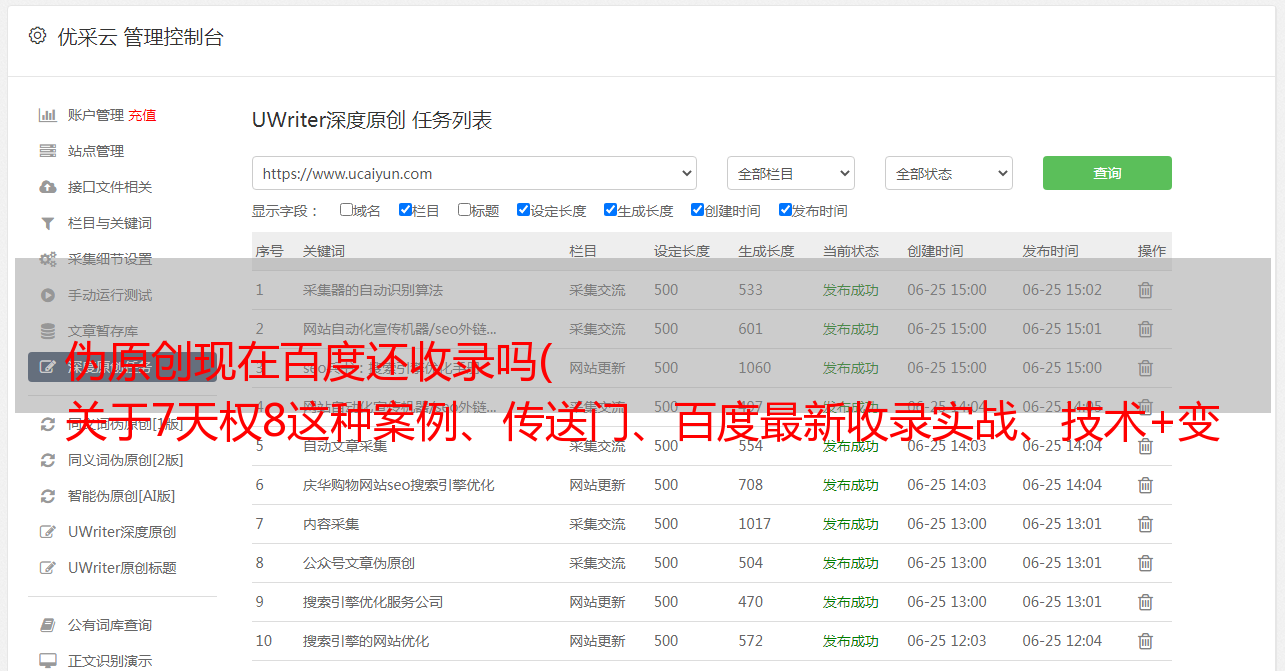Click the filter icon for 栏目与关键词
Screen dimensions: 1285x671
tap(47, 223)
